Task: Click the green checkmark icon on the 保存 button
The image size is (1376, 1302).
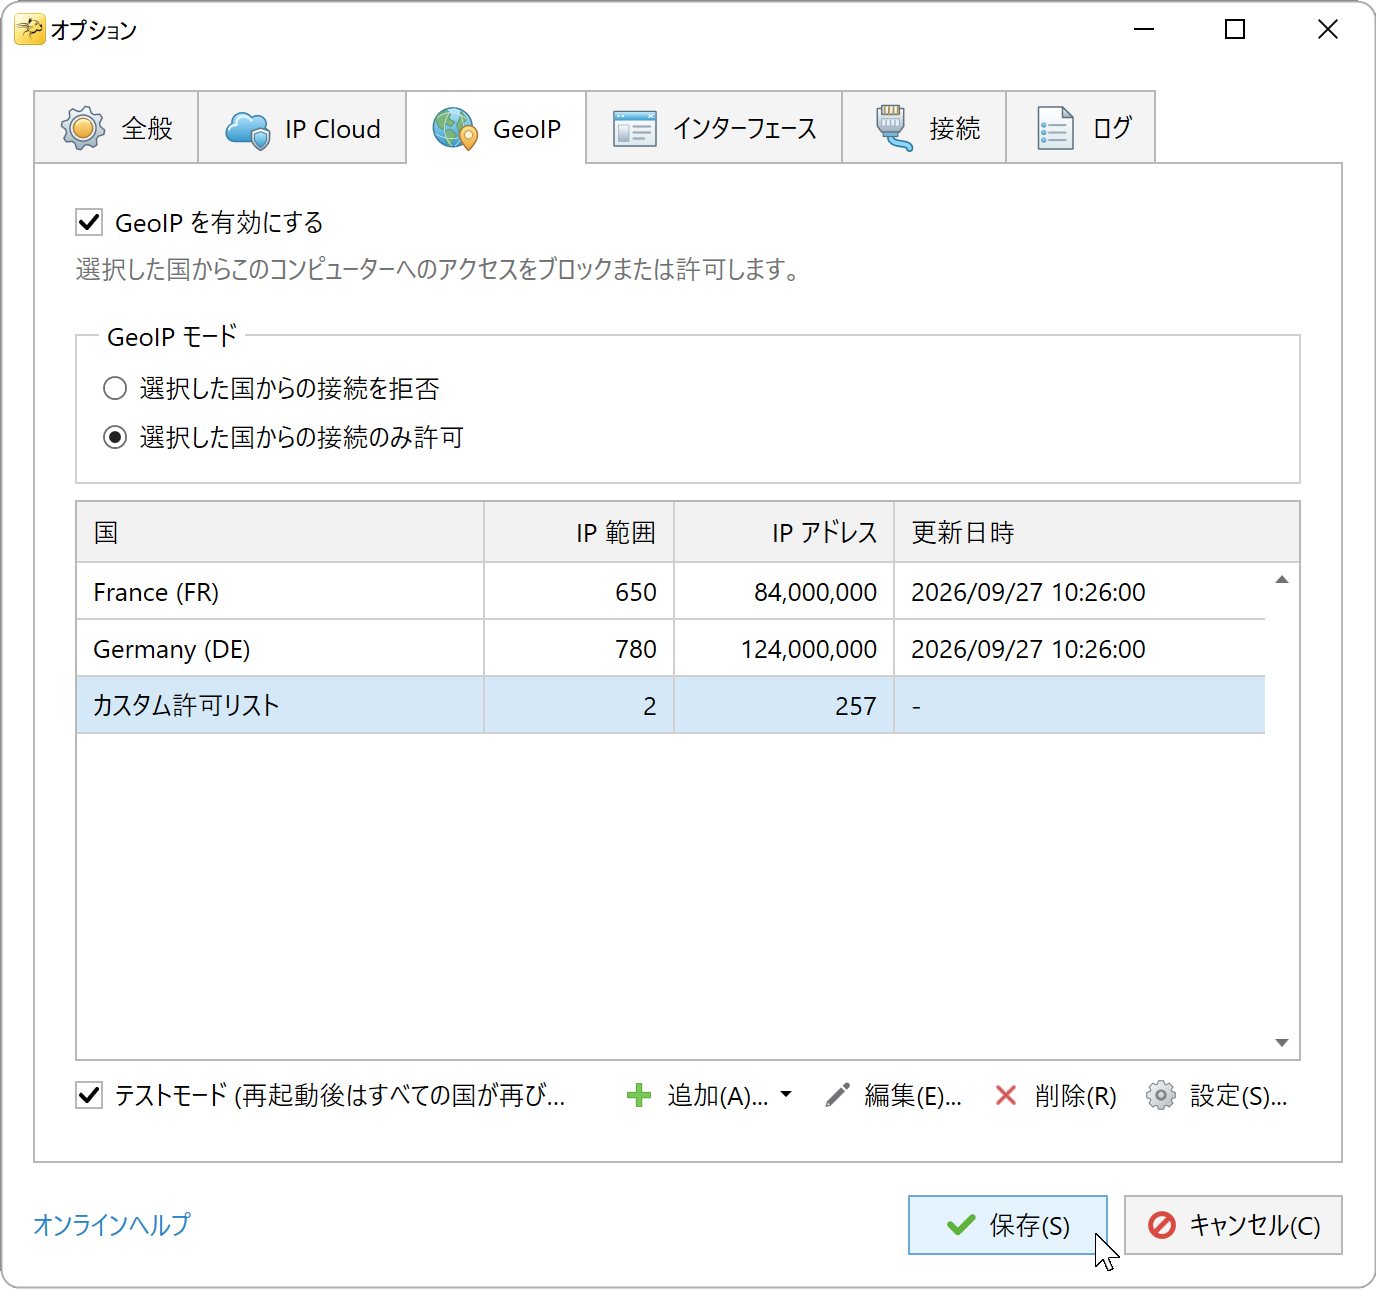Action: 961,1225
